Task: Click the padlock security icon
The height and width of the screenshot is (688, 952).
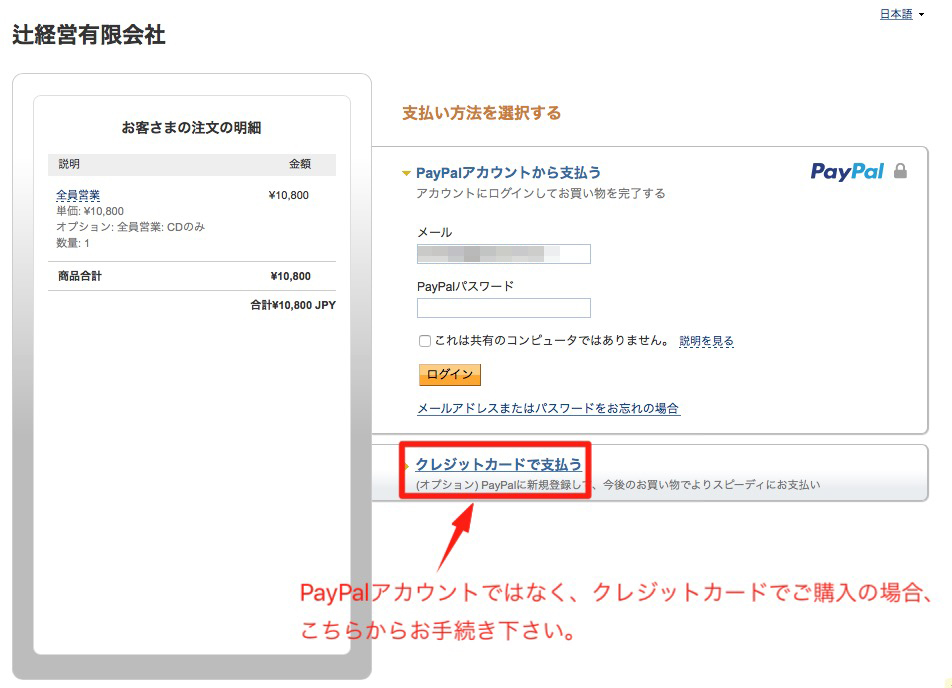Action: 900,171
